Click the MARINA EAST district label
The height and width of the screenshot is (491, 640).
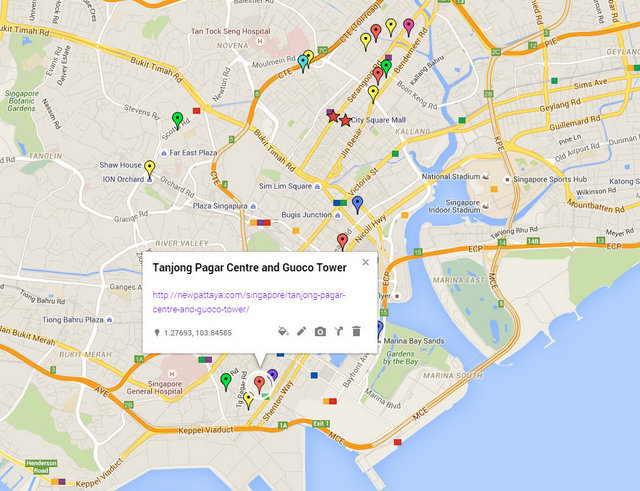tap(458, 280)
